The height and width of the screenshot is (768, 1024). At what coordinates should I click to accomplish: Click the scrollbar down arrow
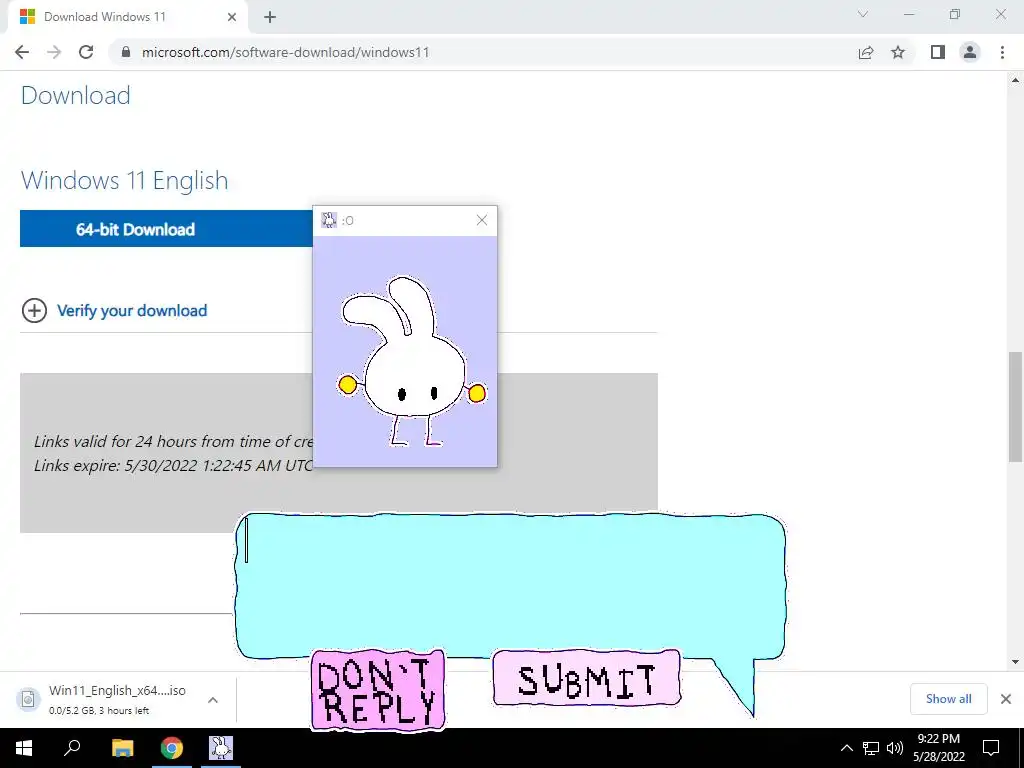coord(1015,662)
